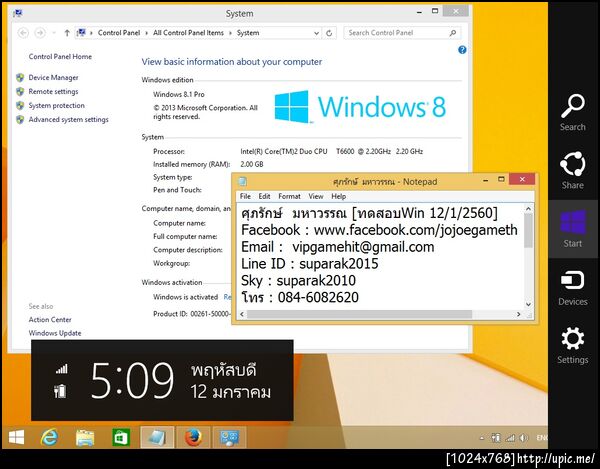The width and height of the screenshot is (600, 469).
Task: Click Notepad horizontal scrollbar thumb
Action: (359, 314)
